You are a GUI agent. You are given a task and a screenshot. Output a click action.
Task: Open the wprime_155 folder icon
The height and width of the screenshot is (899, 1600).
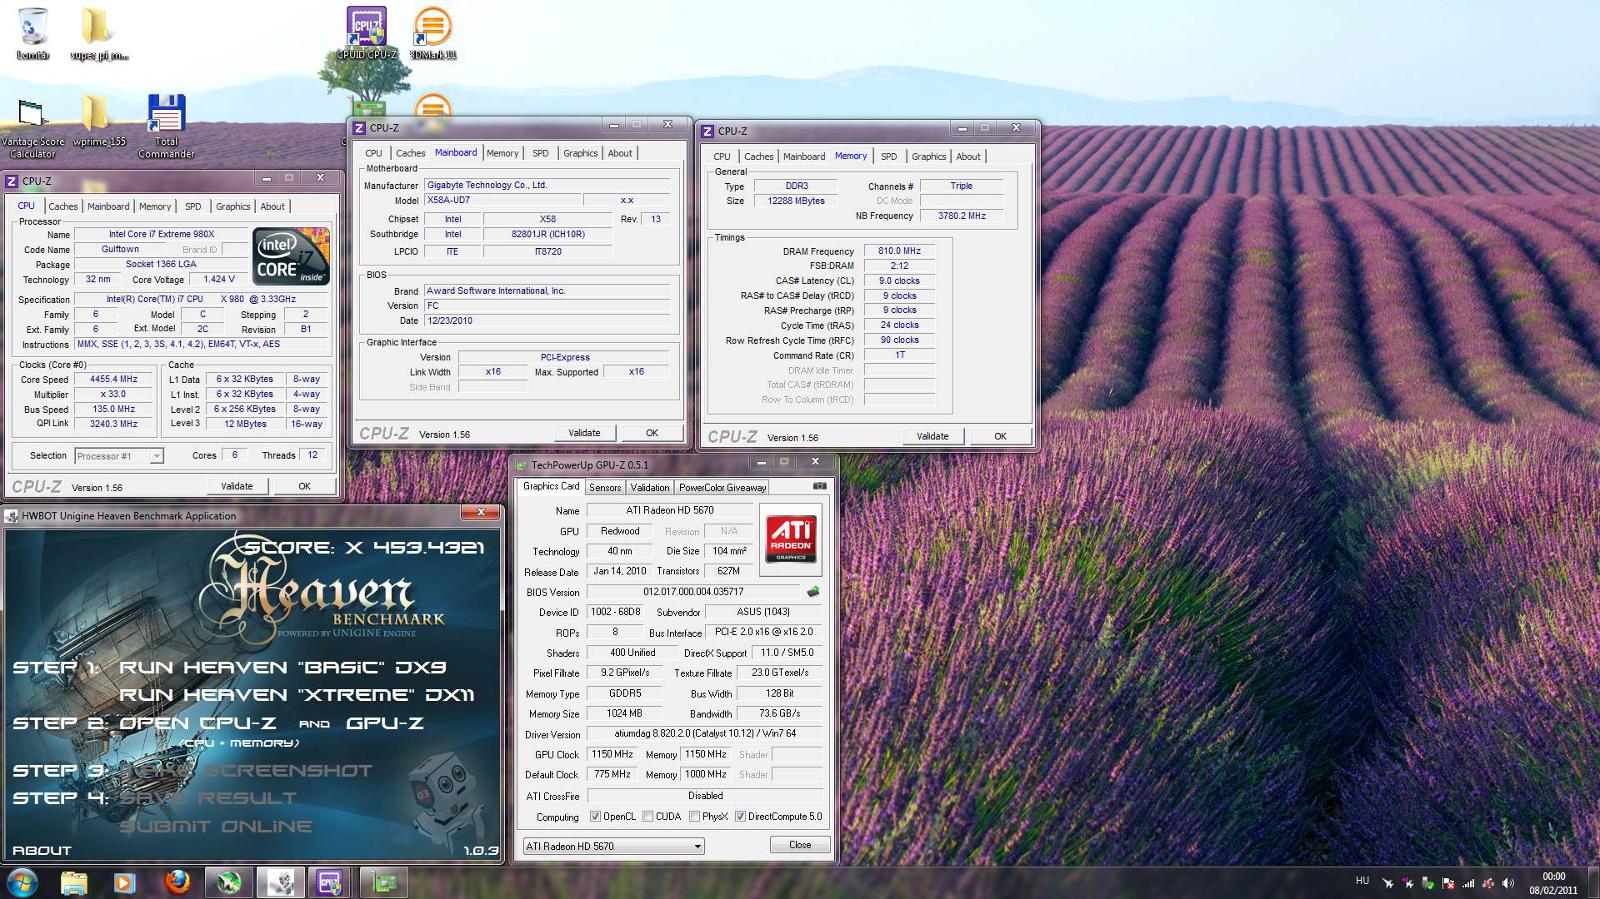98,122
